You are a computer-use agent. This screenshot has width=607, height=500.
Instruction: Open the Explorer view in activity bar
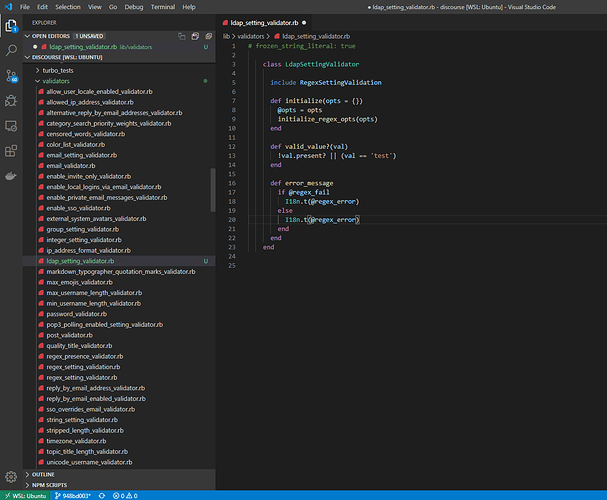coord(11,26)
